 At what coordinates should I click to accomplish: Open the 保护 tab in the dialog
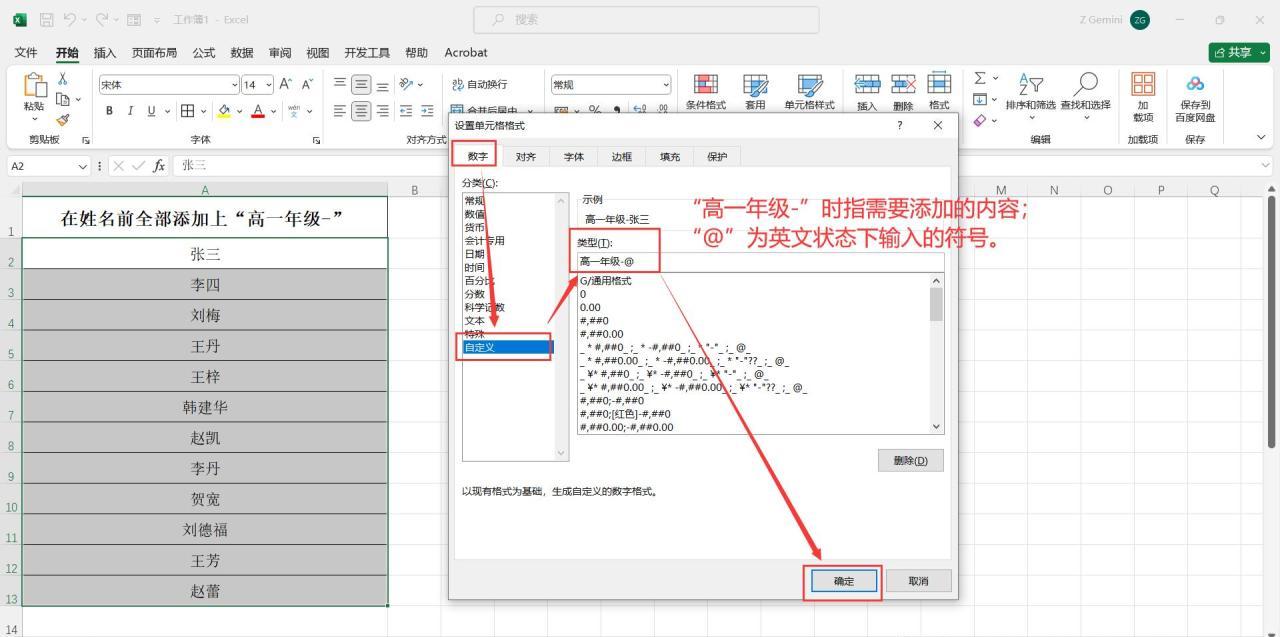point(717,156)
